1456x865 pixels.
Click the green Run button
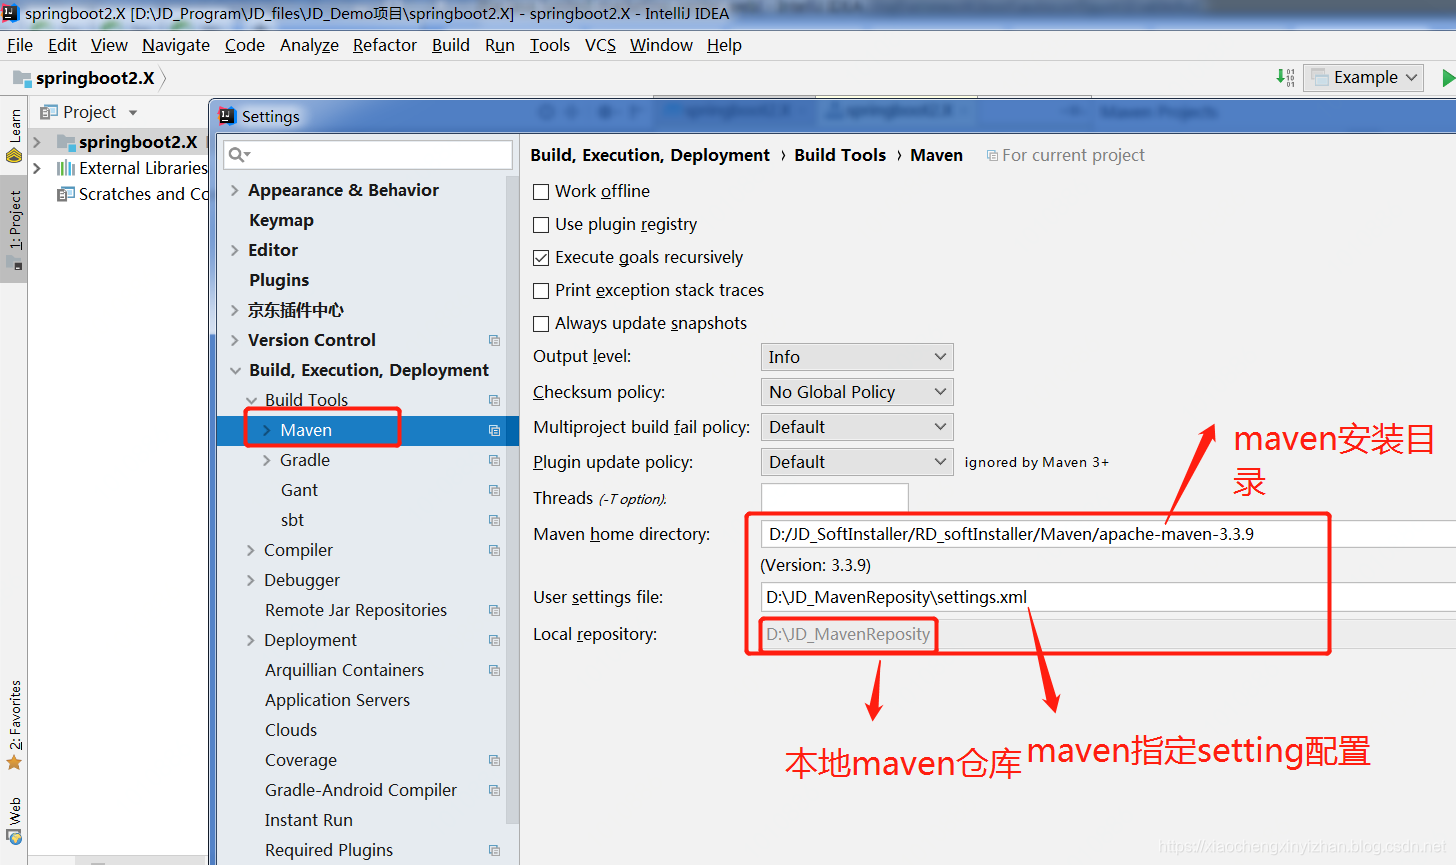pos(1448,77)
